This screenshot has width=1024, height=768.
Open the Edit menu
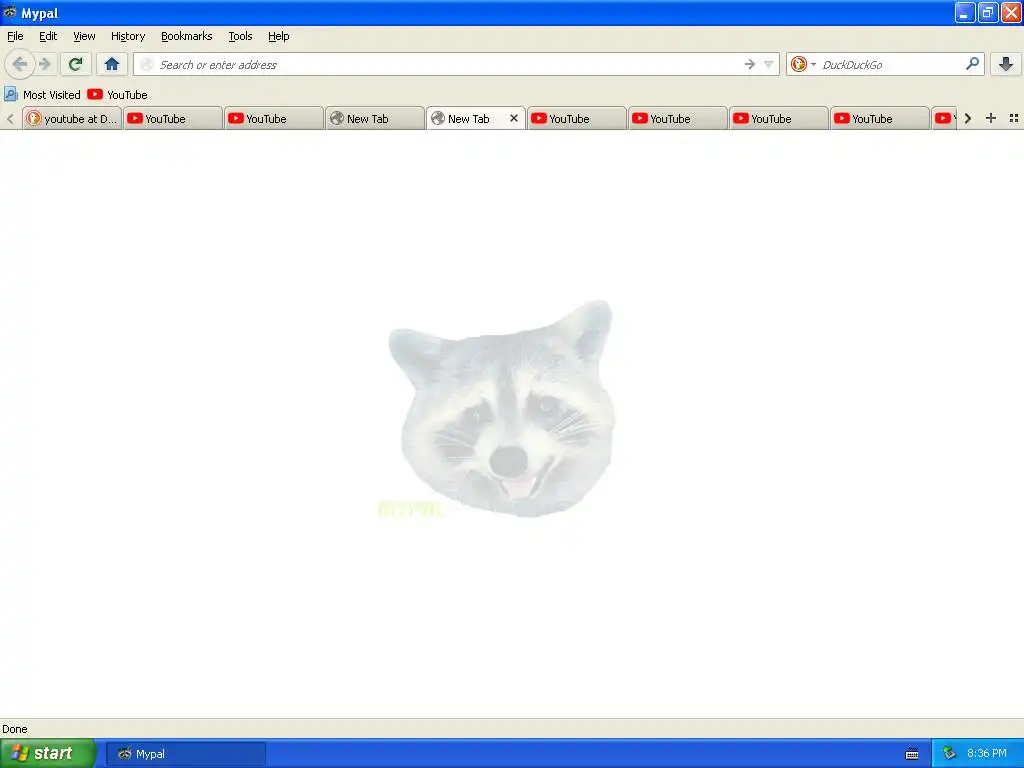click(x=48, y=37)
